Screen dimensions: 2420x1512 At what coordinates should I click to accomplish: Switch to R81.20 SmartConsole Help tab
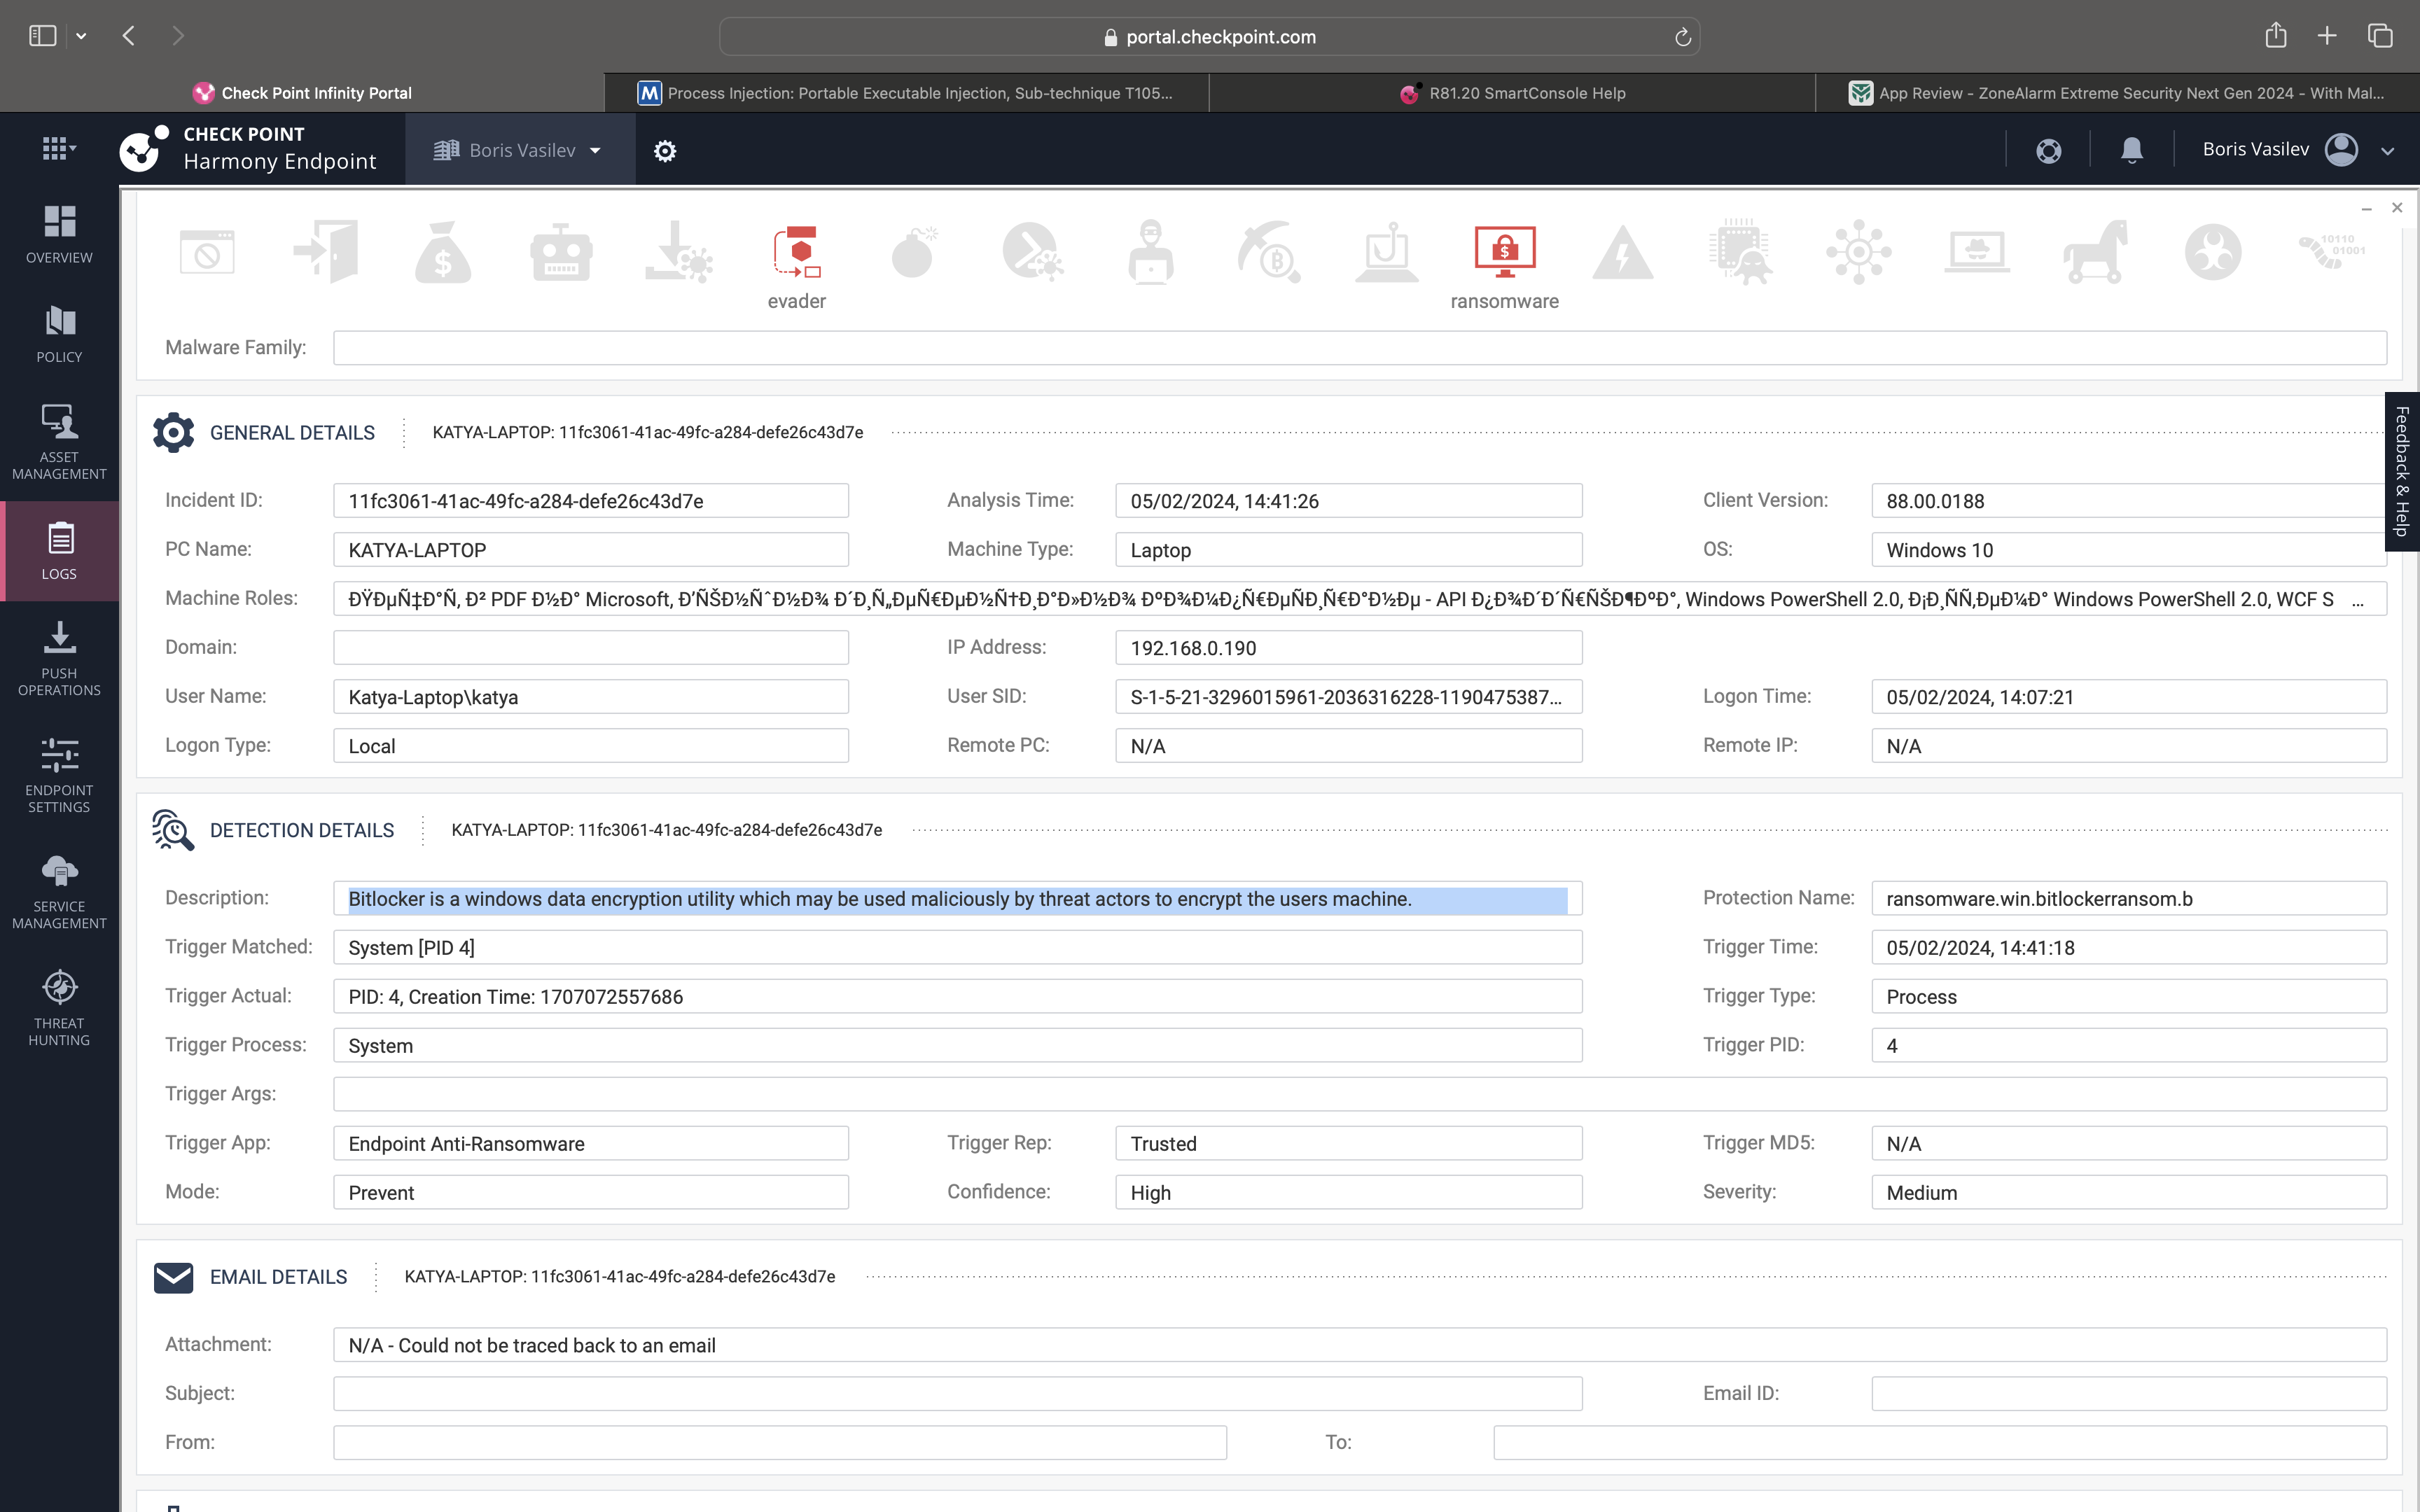[x=1512, y=93]
